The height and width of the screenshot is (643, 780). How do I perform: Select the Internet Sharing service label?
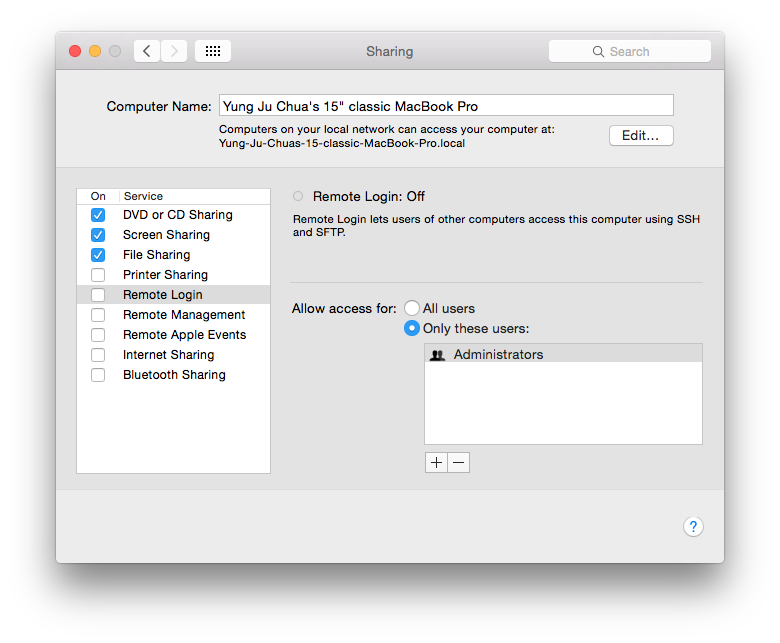coord(169,355)
